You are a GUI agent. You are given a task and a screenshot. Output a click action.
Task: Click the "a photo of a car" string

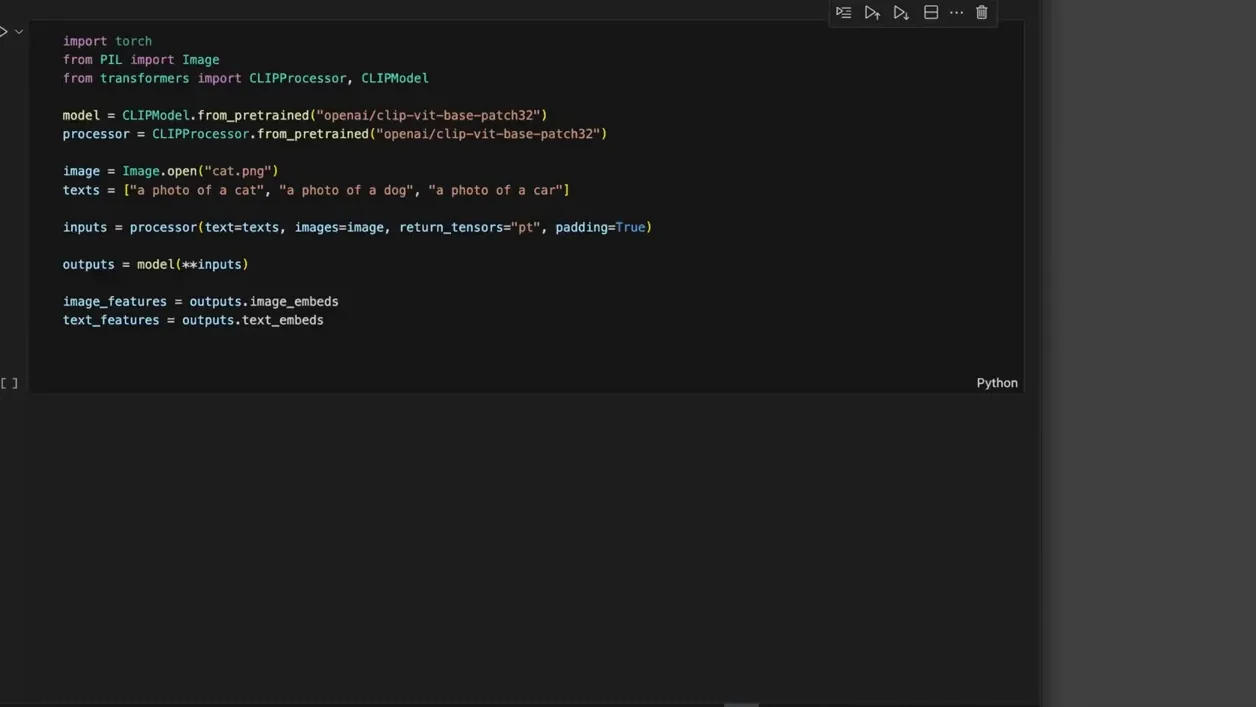click(x=495, y=190)
